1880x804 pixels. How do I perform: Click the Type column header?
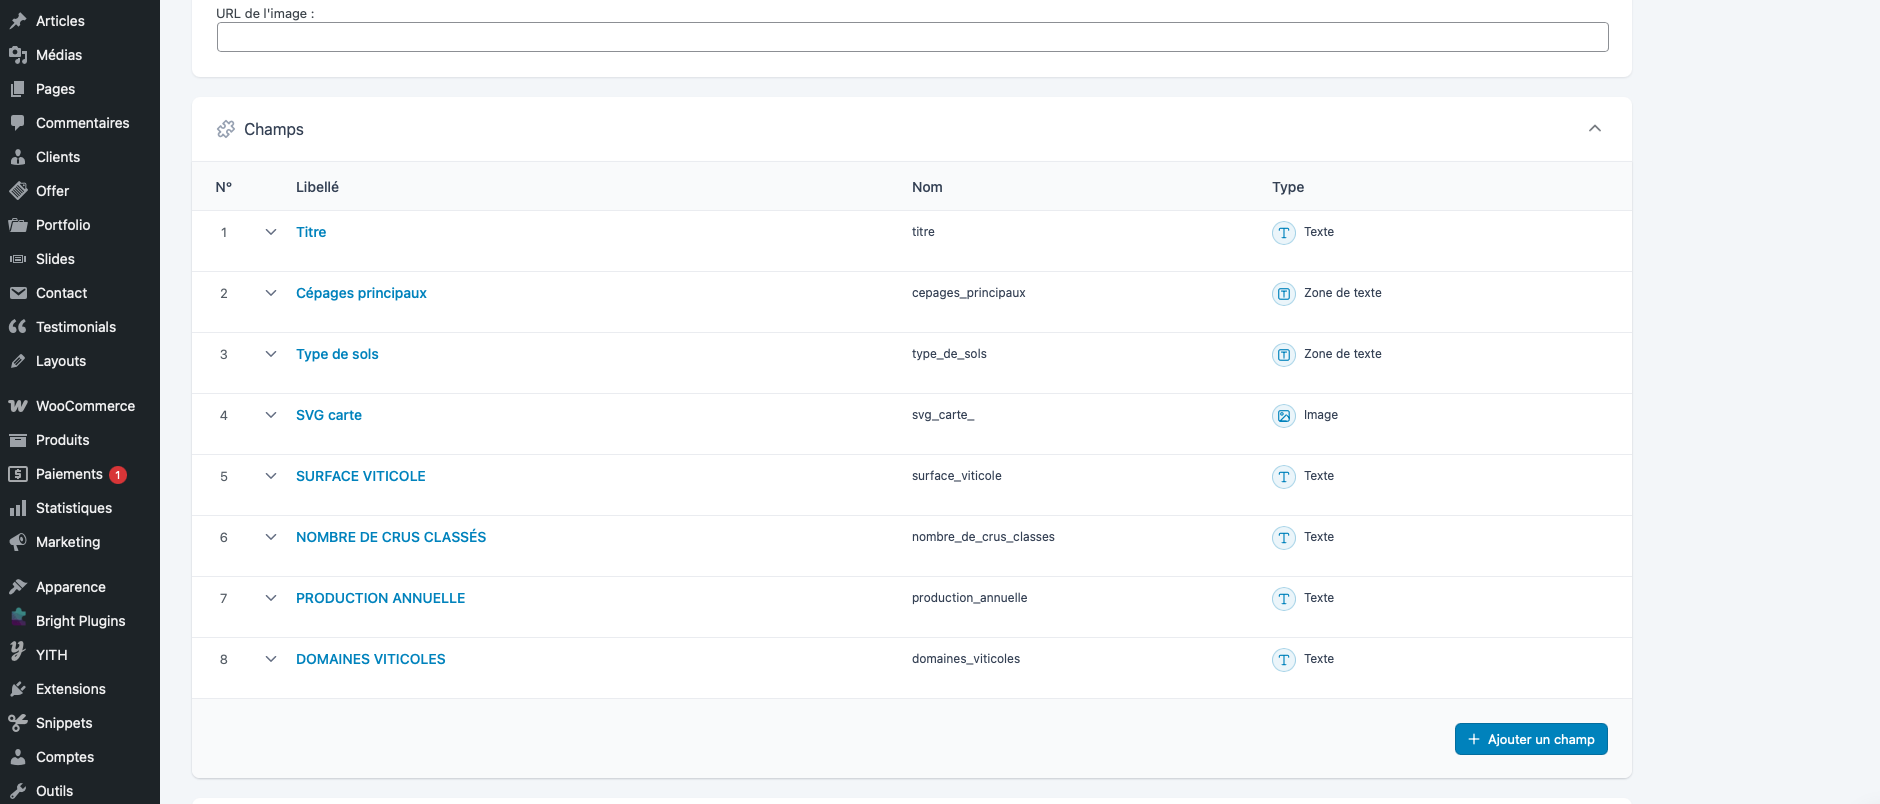[1288, 187]
